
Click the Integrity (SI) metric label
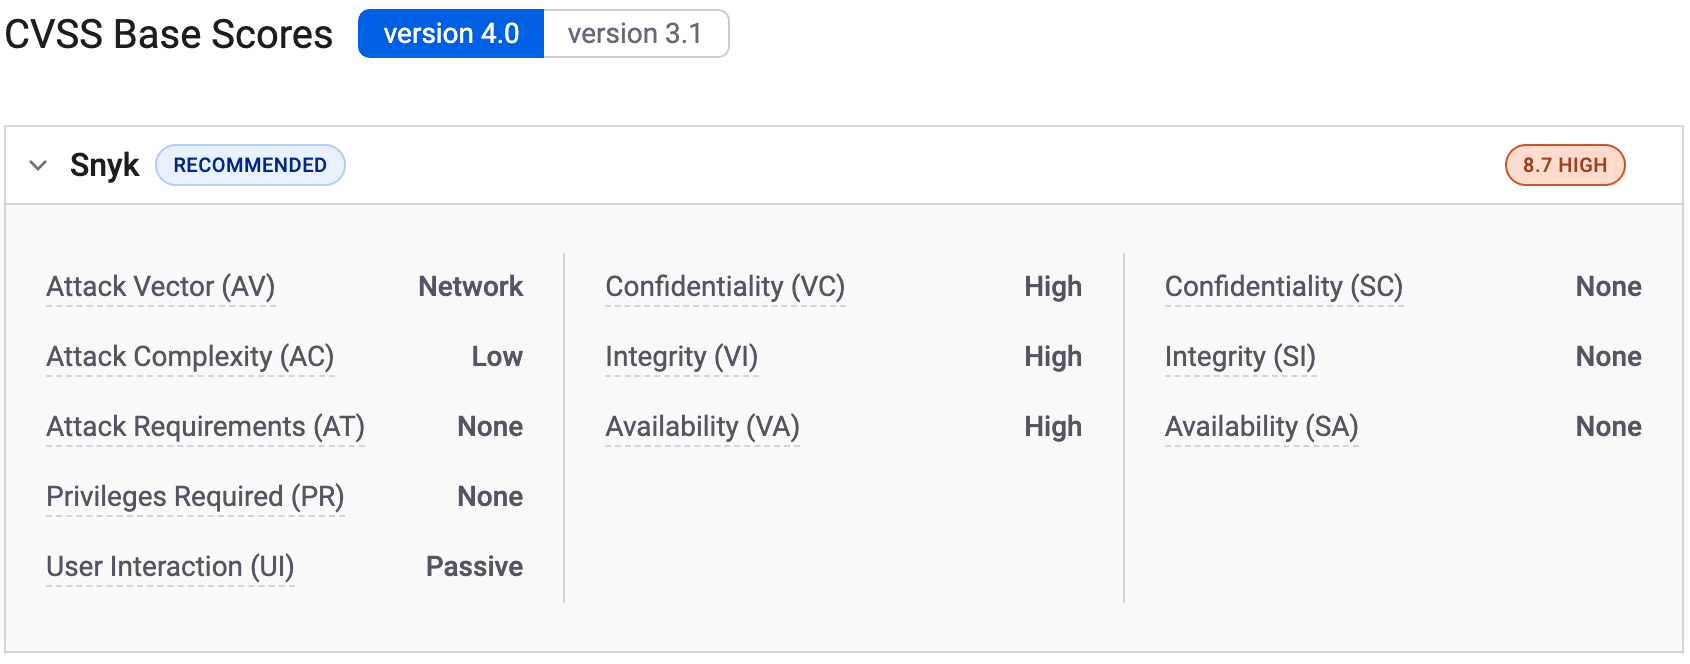[x=1240, y=357]
